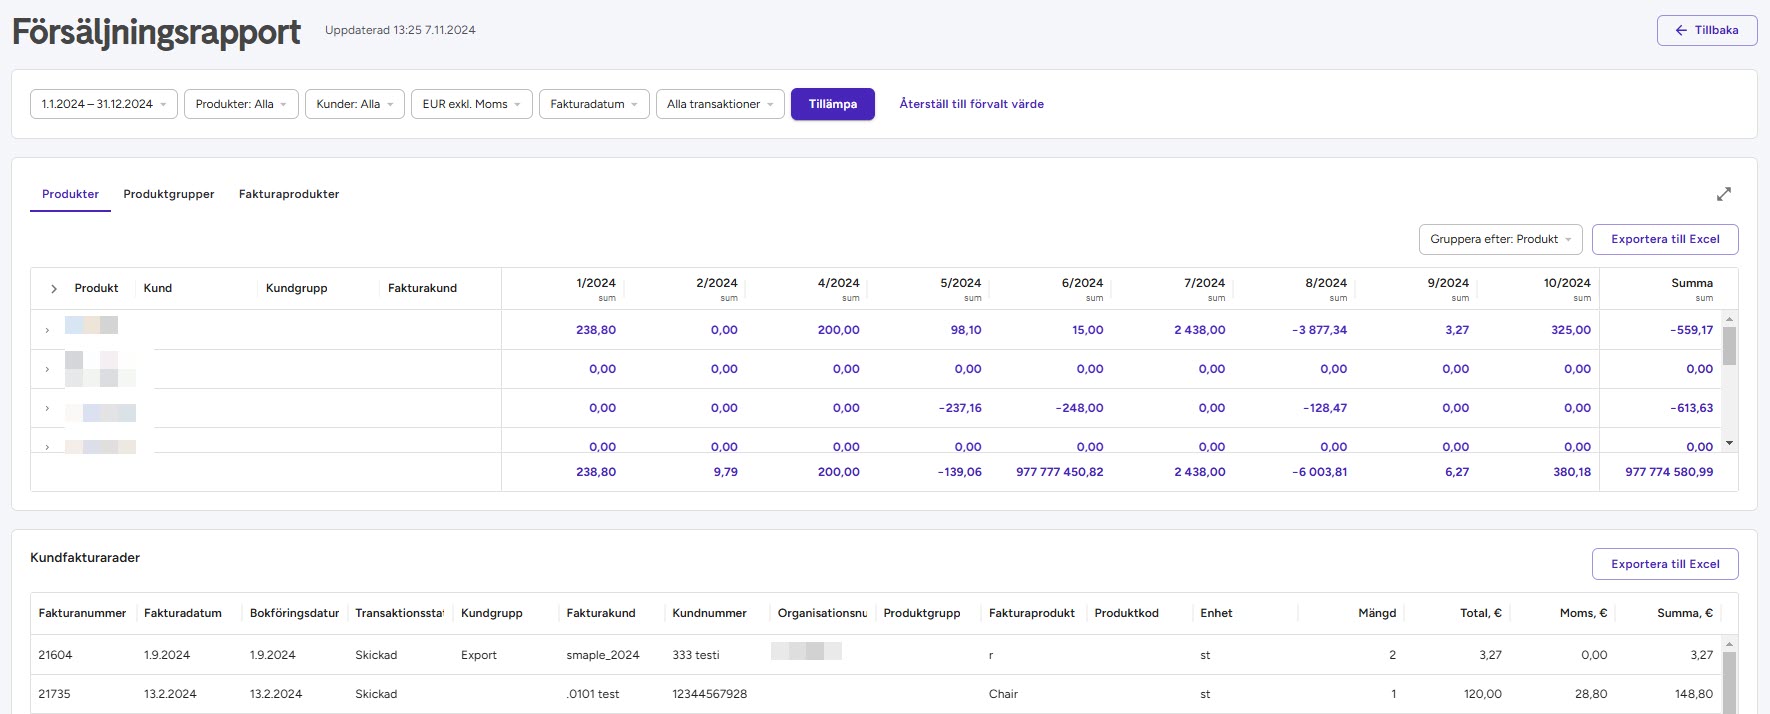The height and width of the screenshot is (714, 1770).
Task: Open the Fakturadatum dropdown
Action: point(594,104)
